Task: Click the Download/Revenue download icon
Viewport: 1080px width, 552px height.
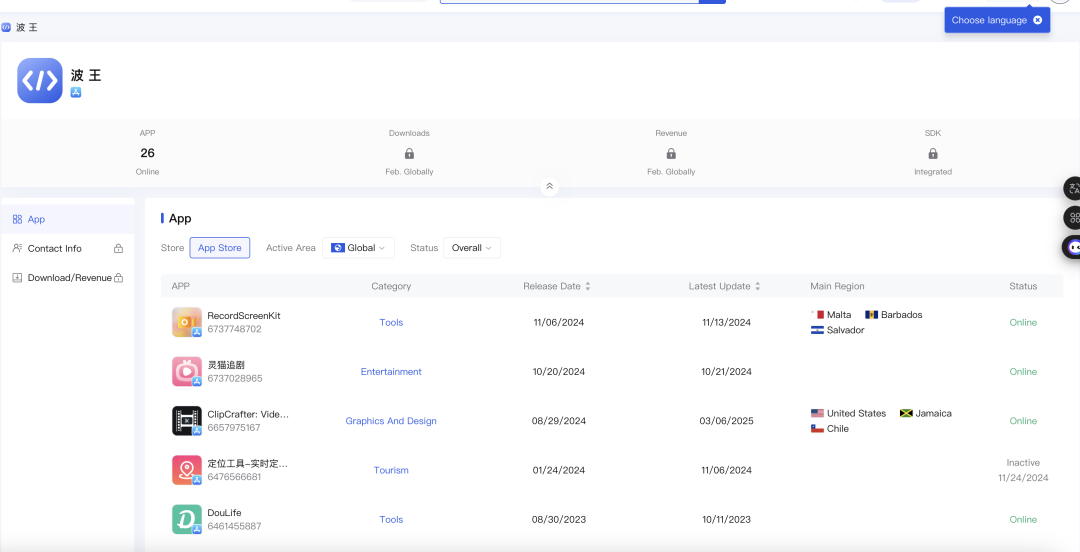Action: pos(17,278)
